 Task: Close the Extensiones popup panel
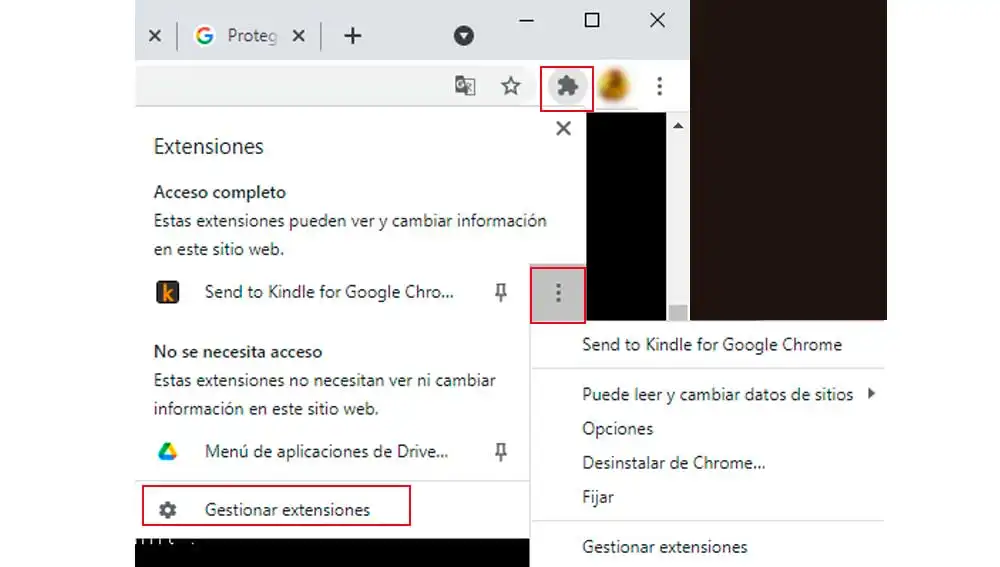tap(563, 128)
